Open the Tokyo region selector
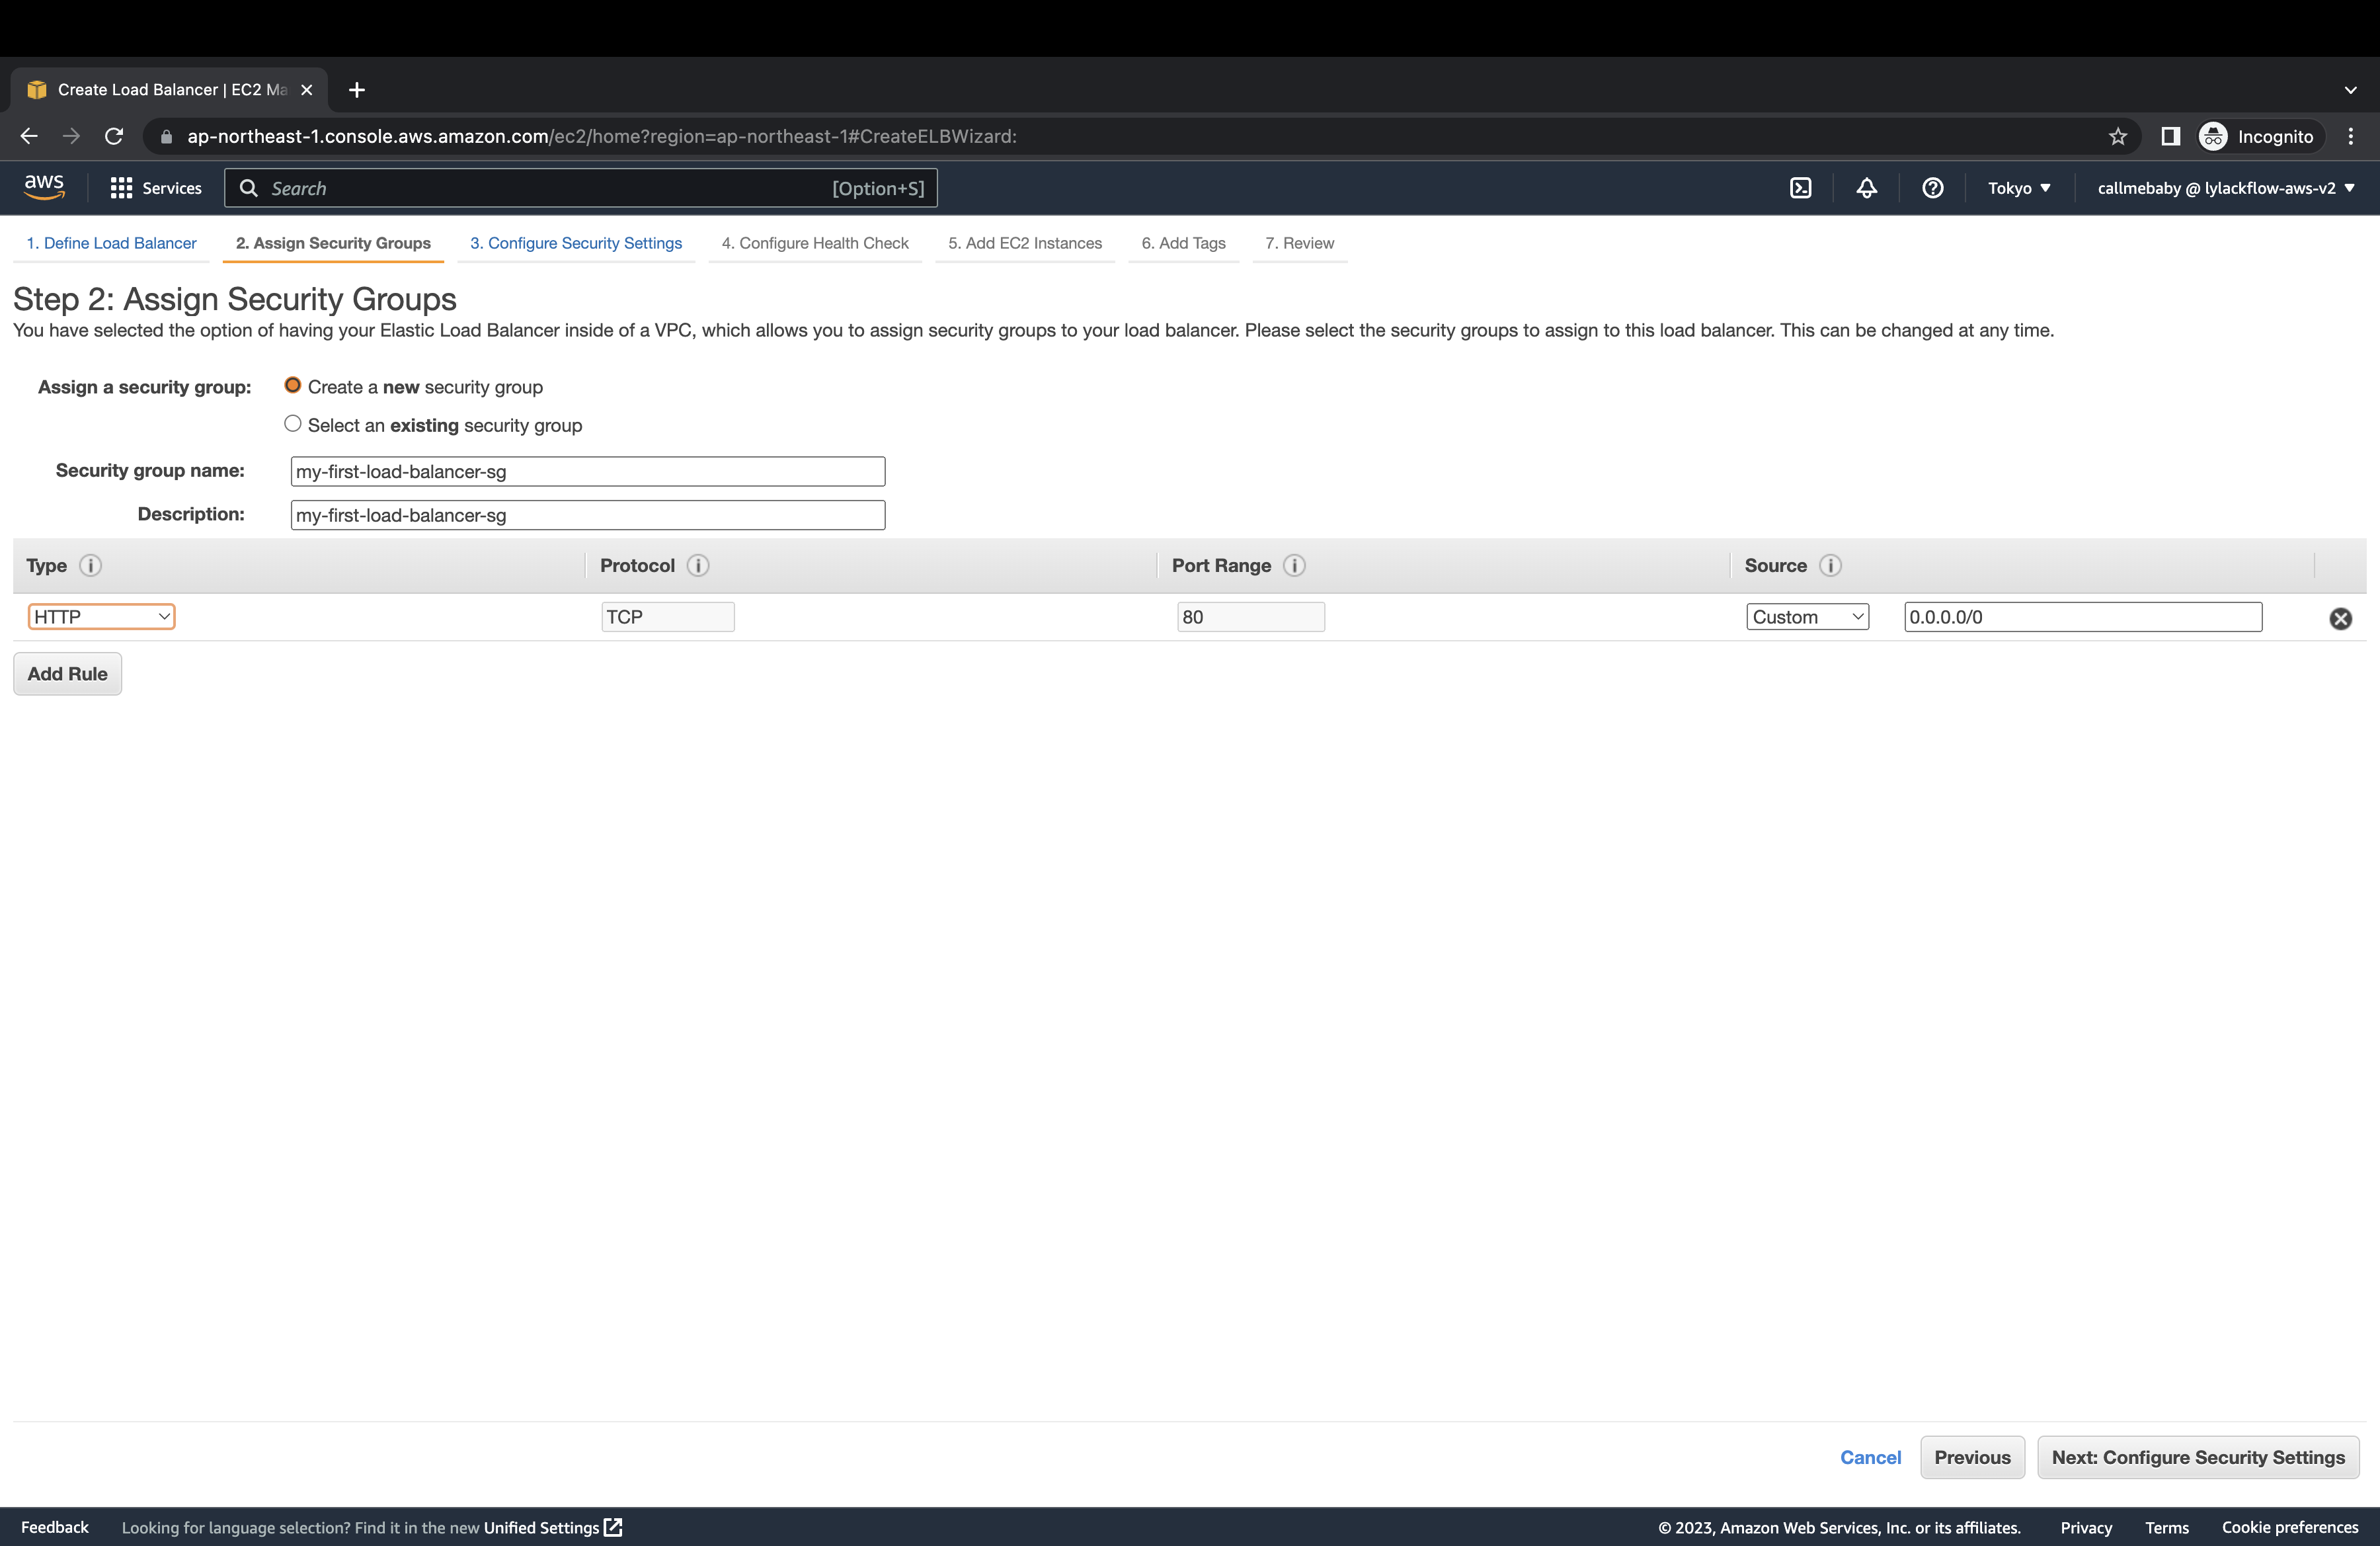The width and height of the screenshot is (2380, 1546). [2019, 188]
